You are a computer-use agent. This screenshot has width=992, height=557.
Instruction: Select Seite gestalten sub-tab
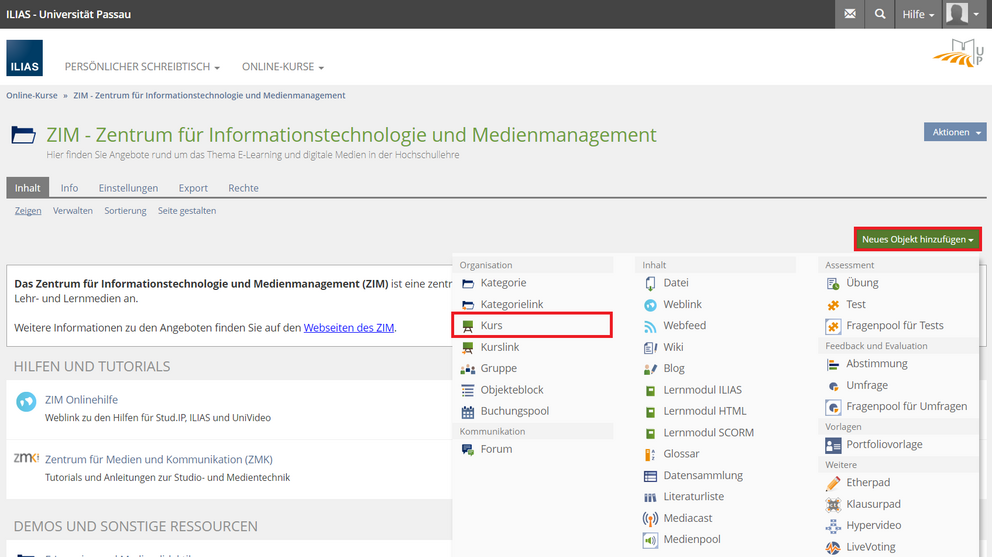[187, 211]
